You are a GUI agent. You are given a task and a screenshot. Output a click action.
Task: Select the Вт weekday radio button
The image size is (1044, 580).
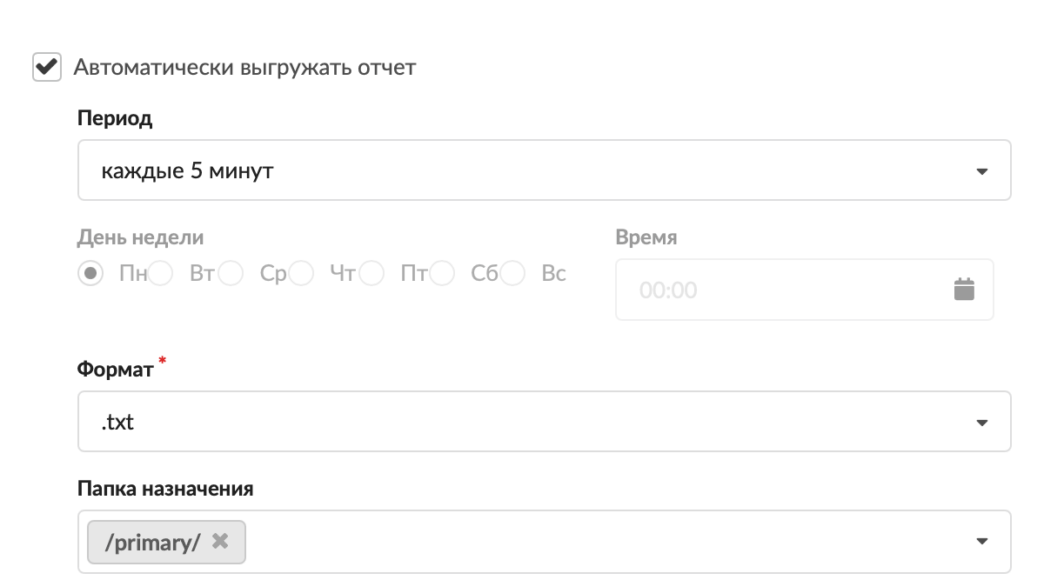click(x=162, y=274)
